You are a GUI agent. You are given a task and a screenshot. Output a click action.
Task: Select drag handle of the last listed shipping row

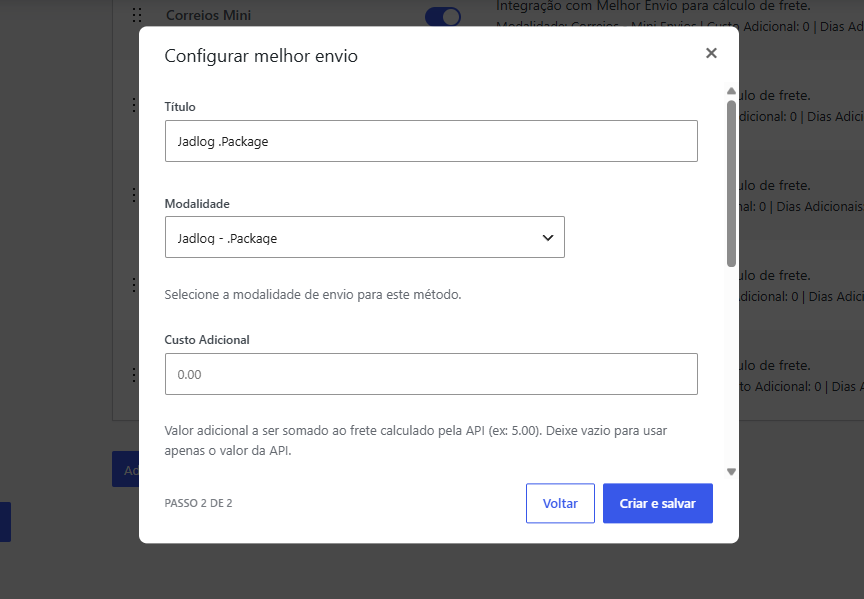pos(134,375)
